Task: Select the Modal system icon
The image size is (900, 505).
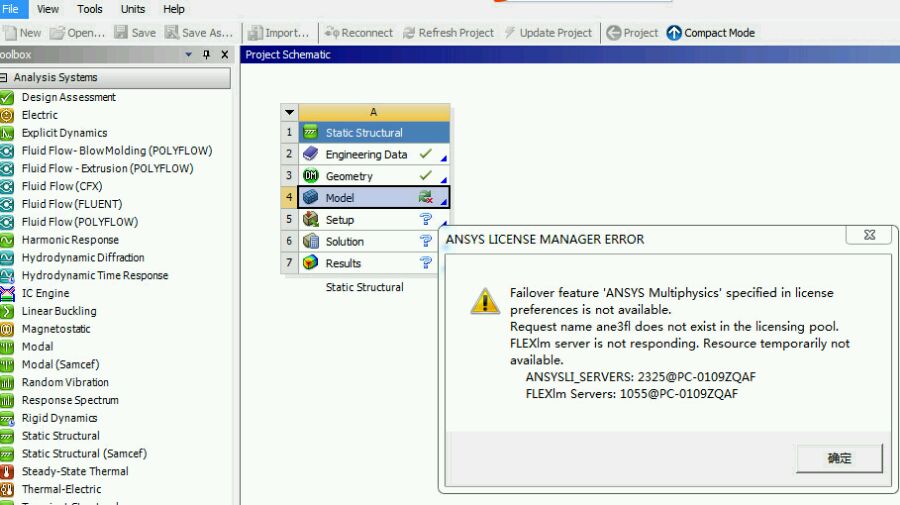Action: point(7,347)
